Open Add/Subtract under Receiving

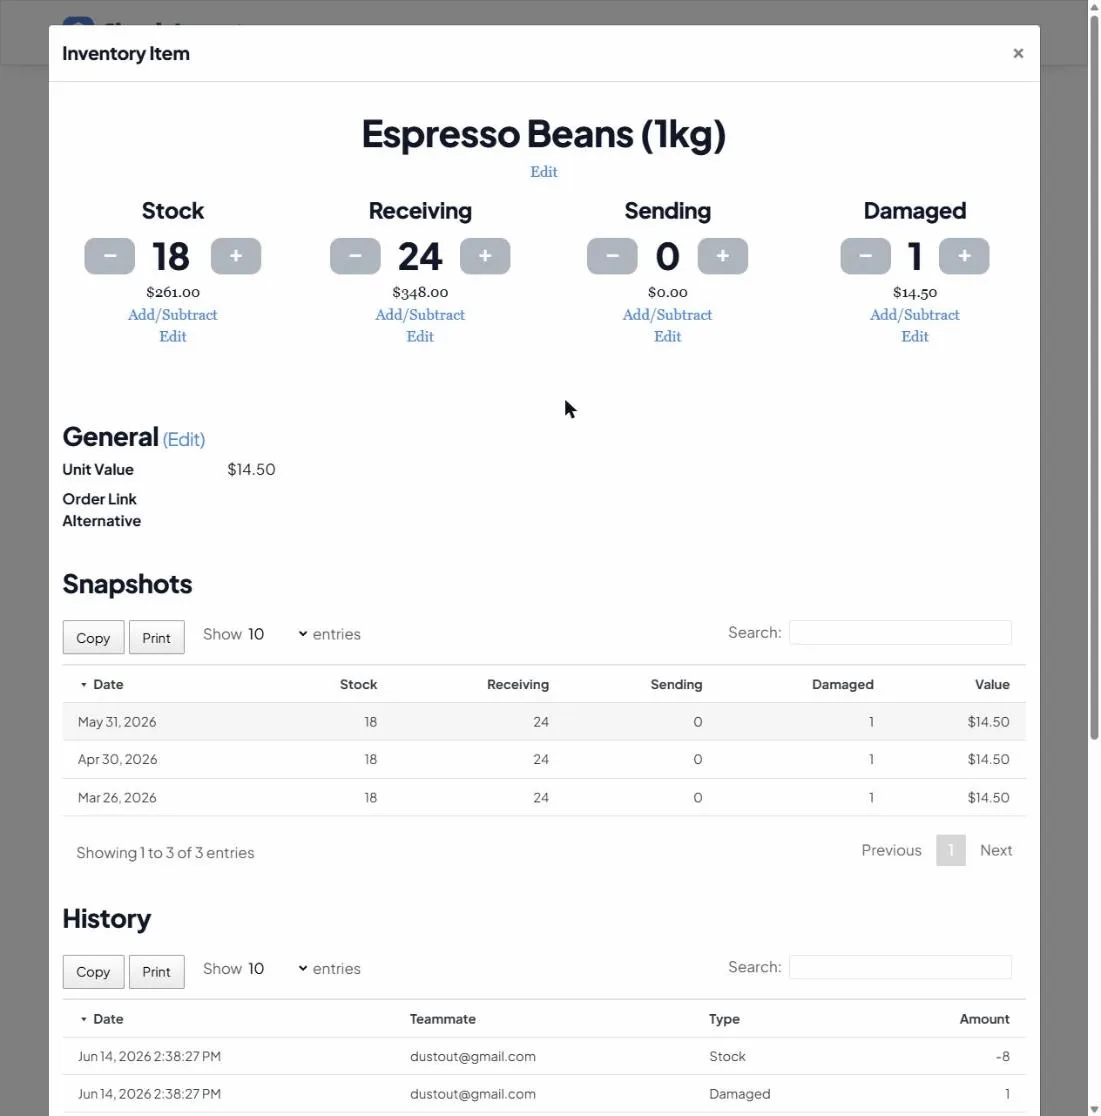point(420,315)
